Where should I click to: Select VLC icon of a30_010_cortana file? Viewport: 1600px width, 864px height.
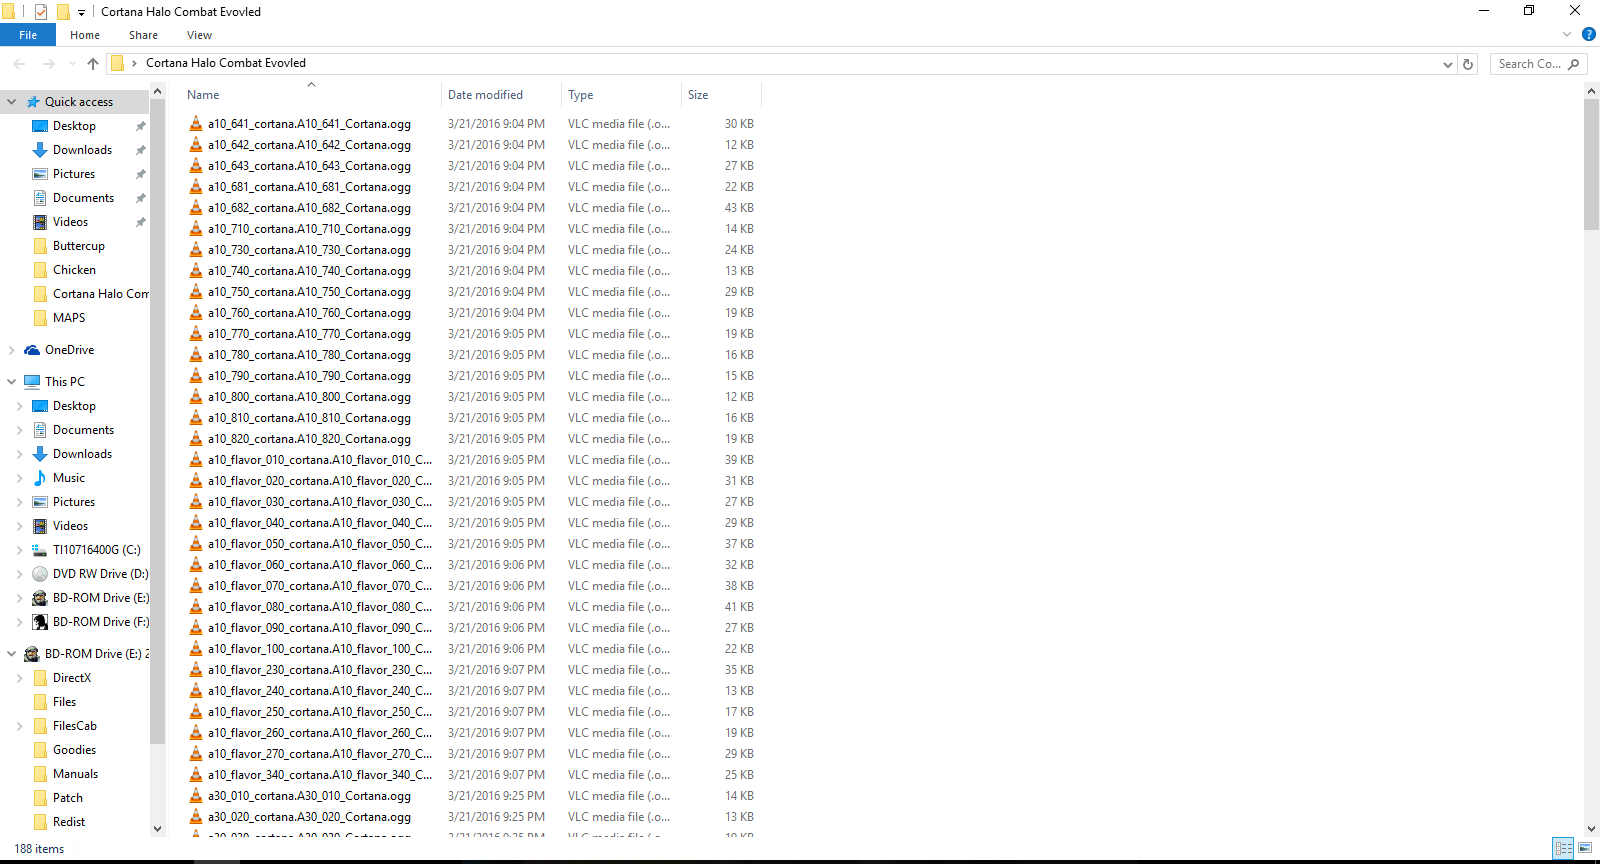[196, 796]
